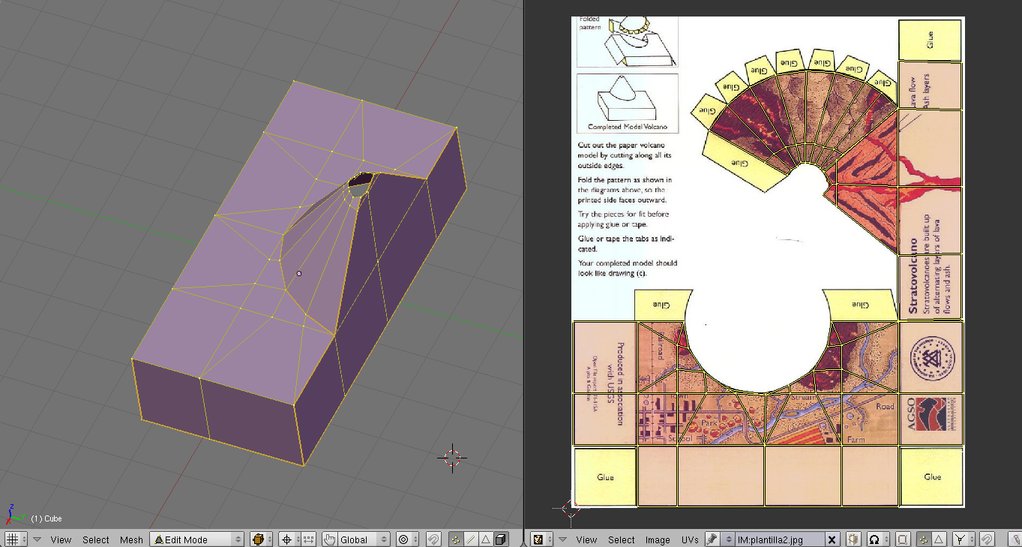Open the image browse arrows selector
Image resolution: width=1022 pixels, height=547 pixels.
tap(729, 539)
